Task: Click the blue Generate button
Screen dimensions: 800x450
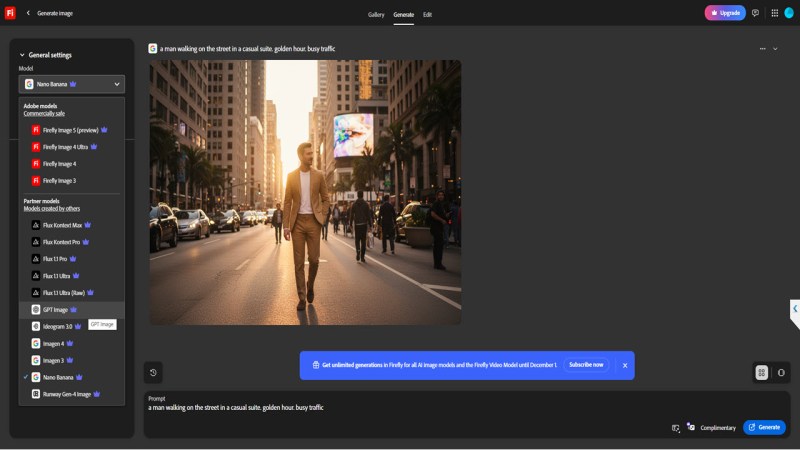Action: coord(764,427)
